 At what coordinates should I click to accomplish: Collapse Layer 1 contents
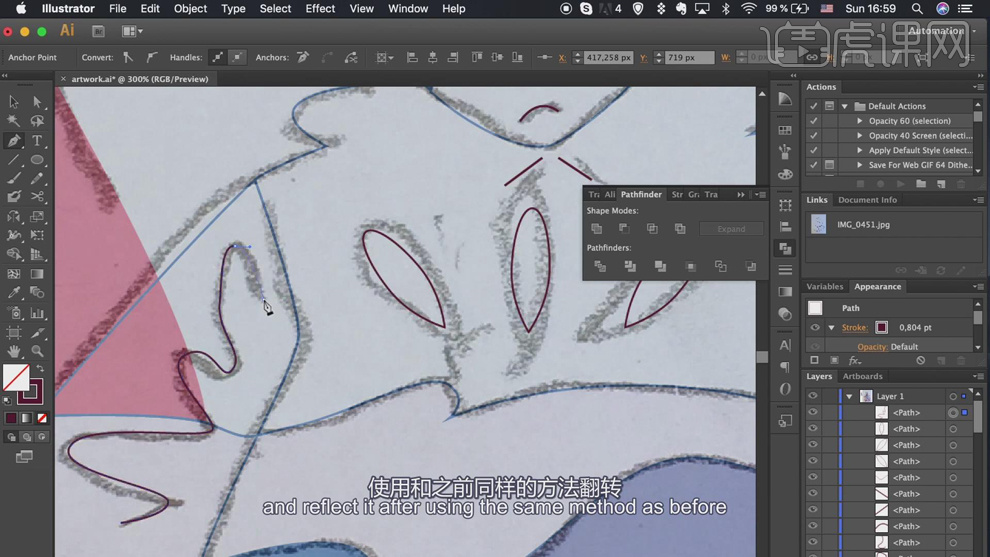tap(849, 396)
